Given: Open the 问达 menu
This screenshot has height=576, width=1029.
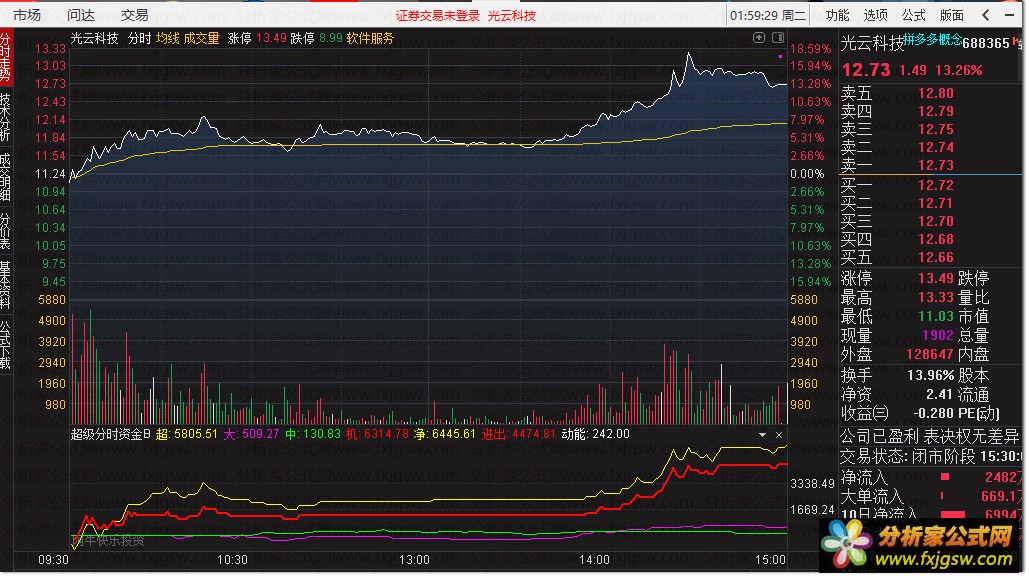Looking at the screenshot, I should [x=81, y=14].
